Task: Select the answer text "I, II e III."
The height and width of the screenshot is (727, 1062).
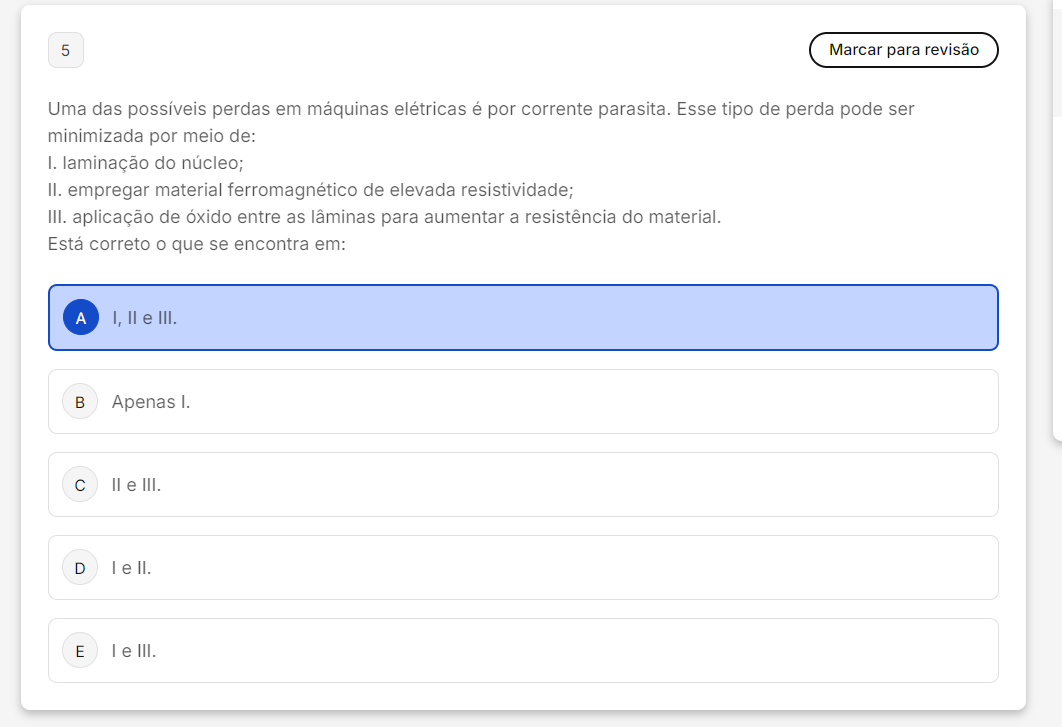Action: (x=144, y=318)
